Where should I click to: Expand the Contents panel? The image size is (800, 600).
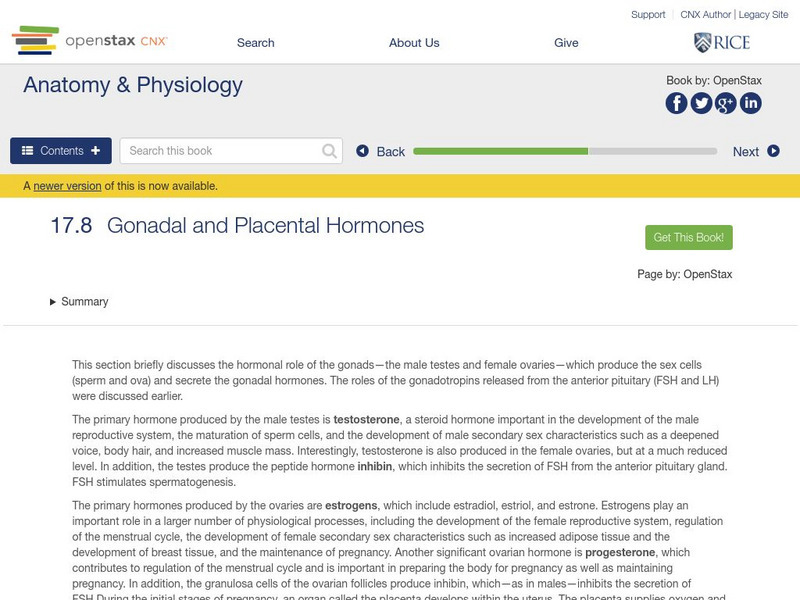[61, 151]
